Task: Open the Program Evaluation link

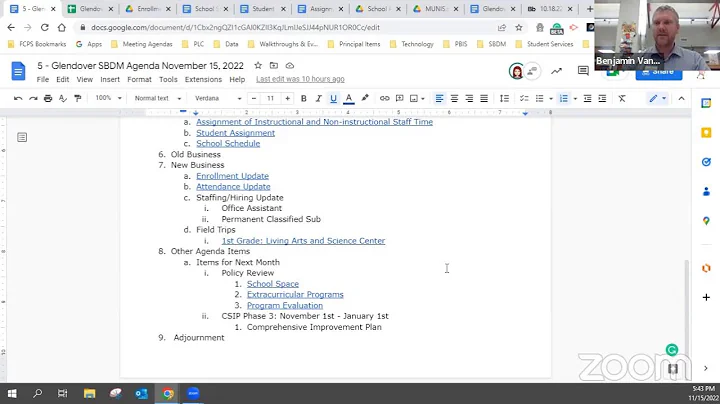Action: pos(285,305)
